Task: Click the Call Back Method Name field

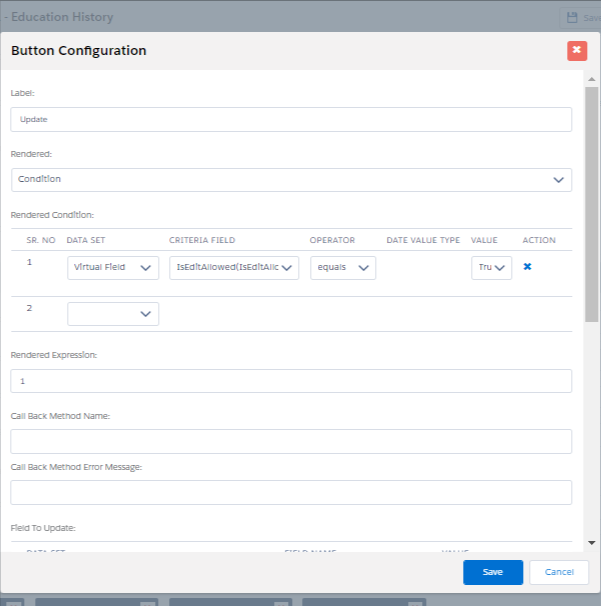Action: pyautogui.click(x=291, y=441)
